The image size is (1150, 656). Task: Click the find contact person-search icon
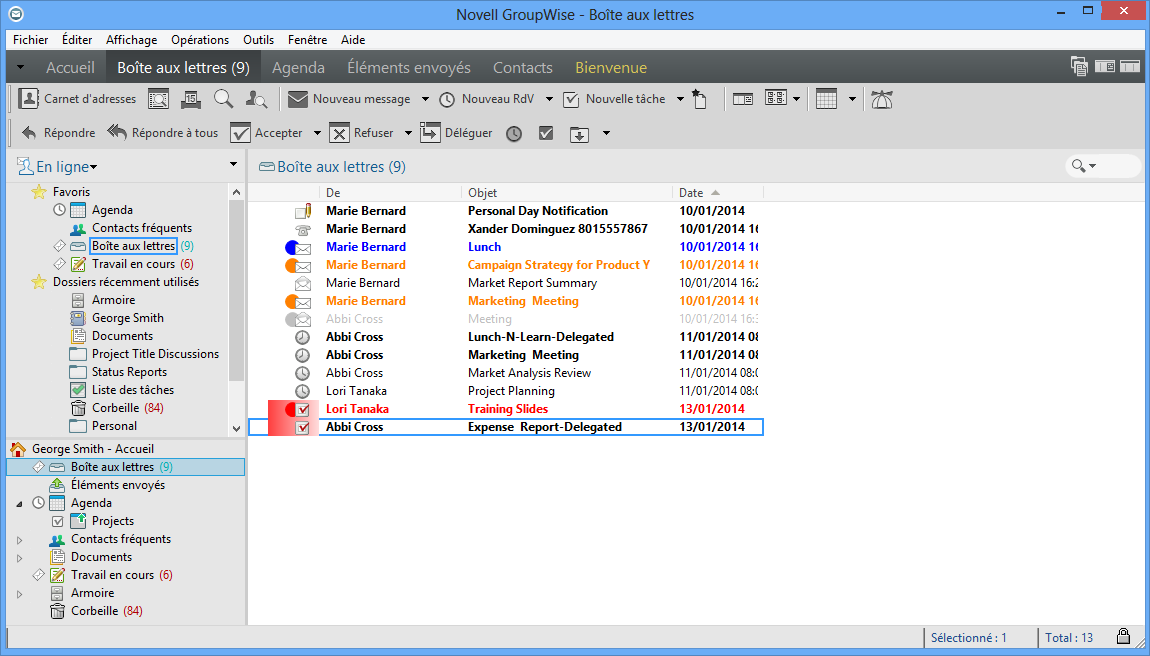click(256, 99)
